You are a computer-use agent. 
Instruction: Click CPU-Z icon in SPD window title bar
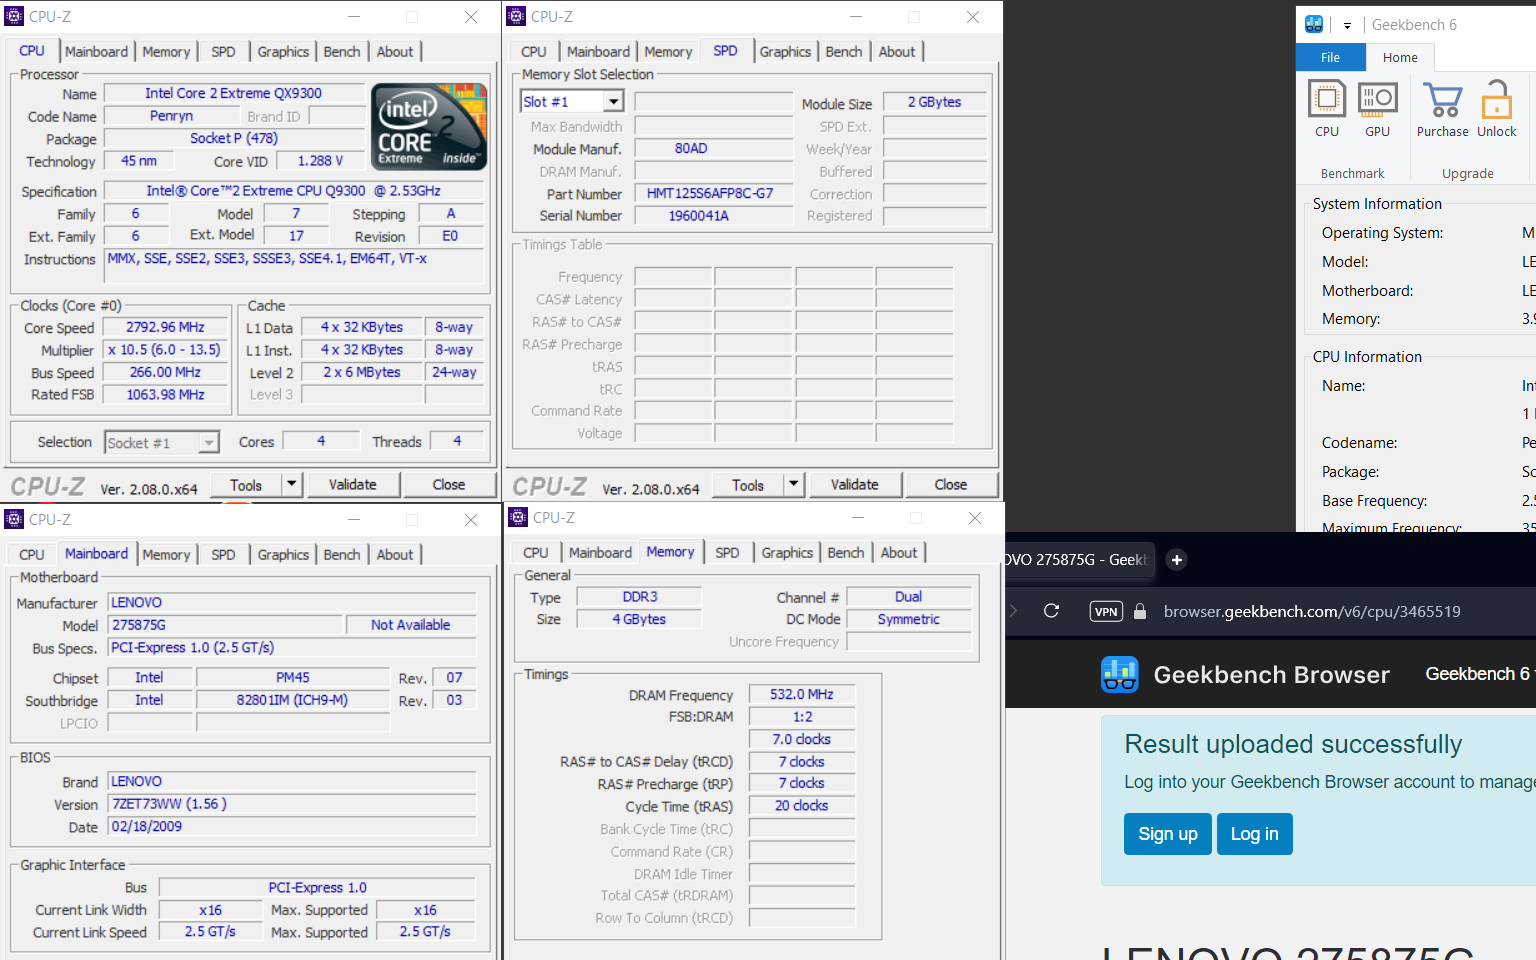pos(516,16)
